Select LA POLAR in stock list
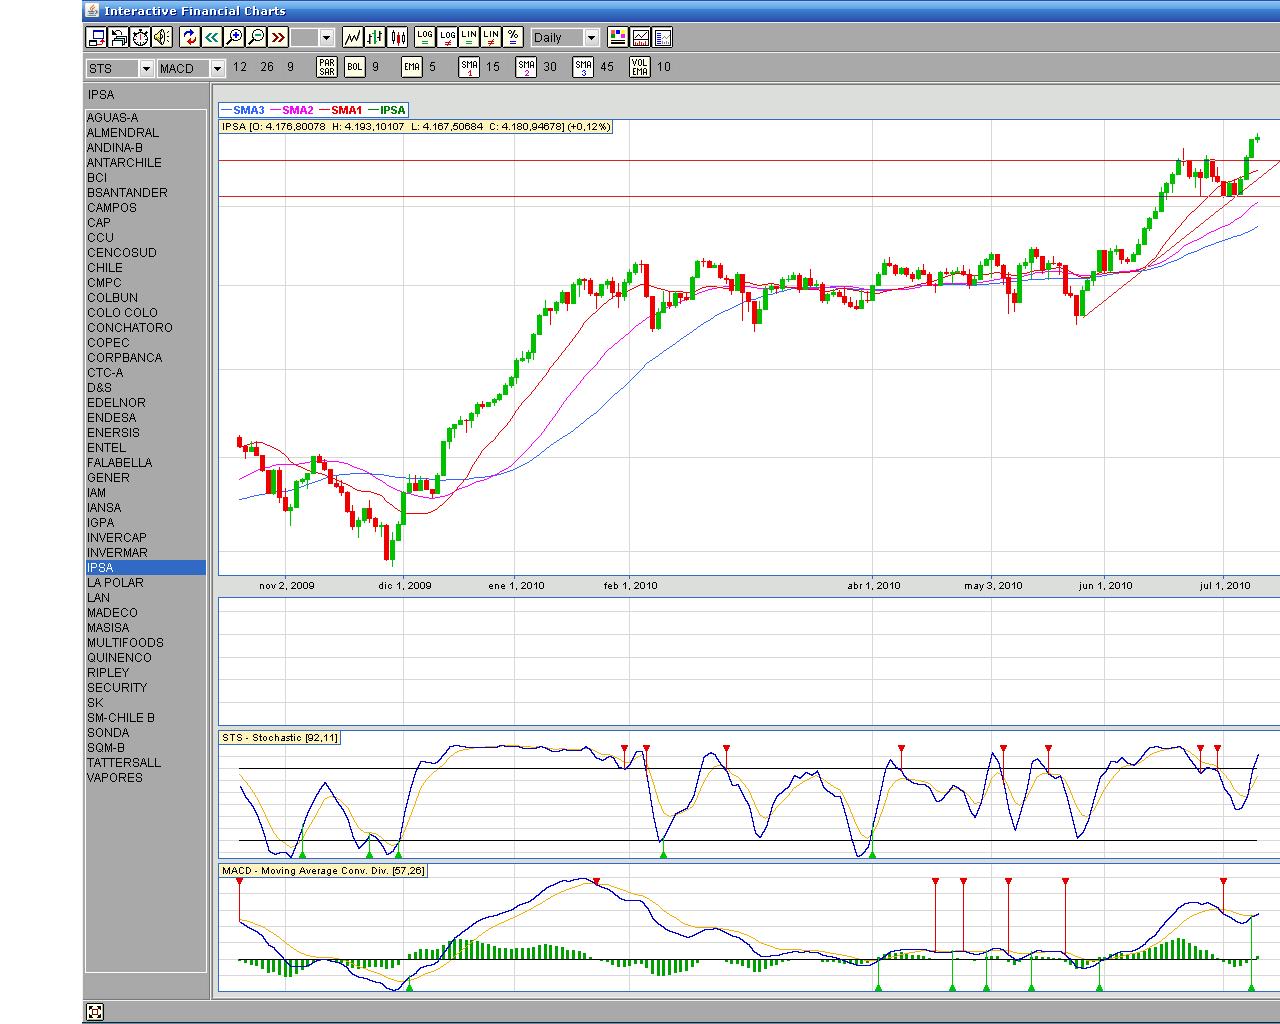The width and height of the screenshot is (1280, 1024). 146,582
